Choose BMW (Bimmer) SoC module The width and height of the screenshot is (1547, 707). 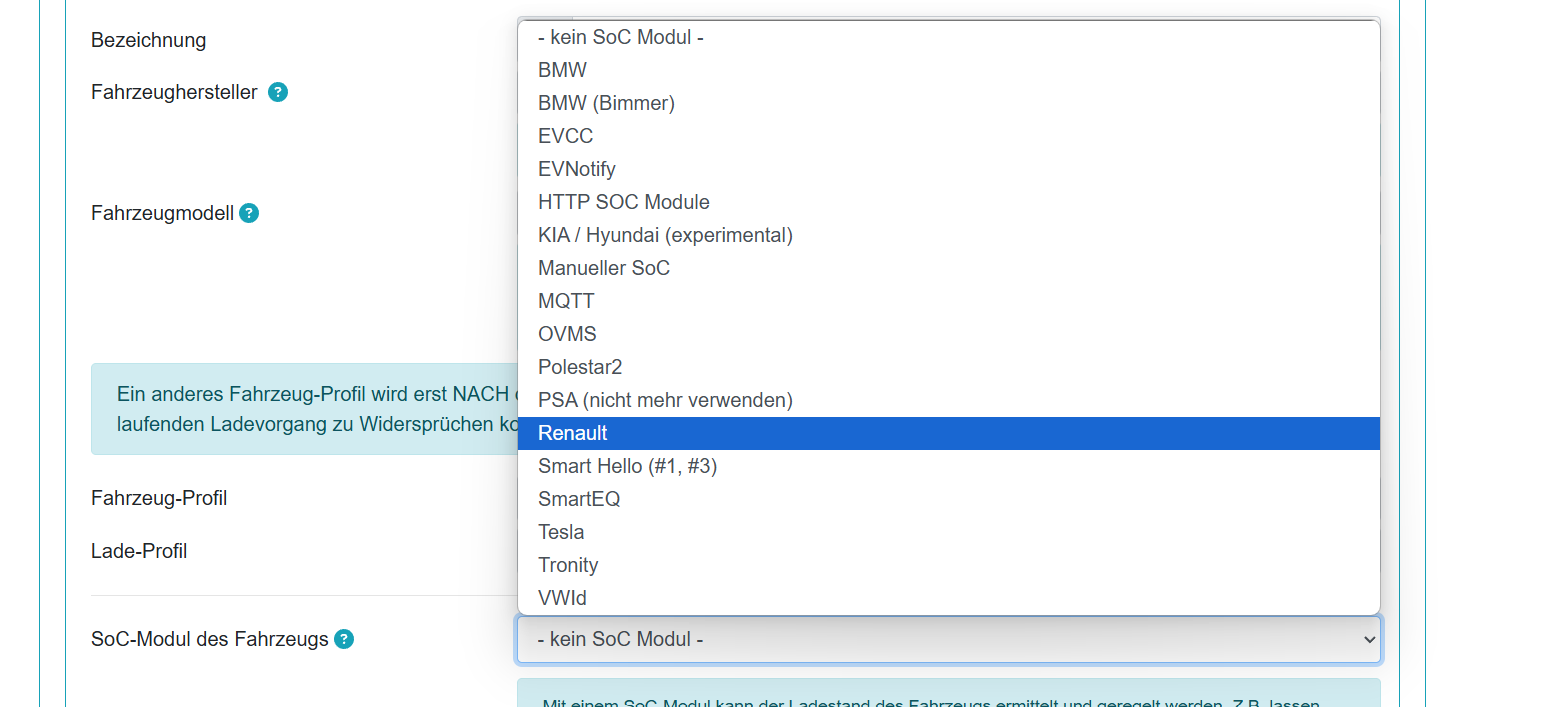(949, 103)
